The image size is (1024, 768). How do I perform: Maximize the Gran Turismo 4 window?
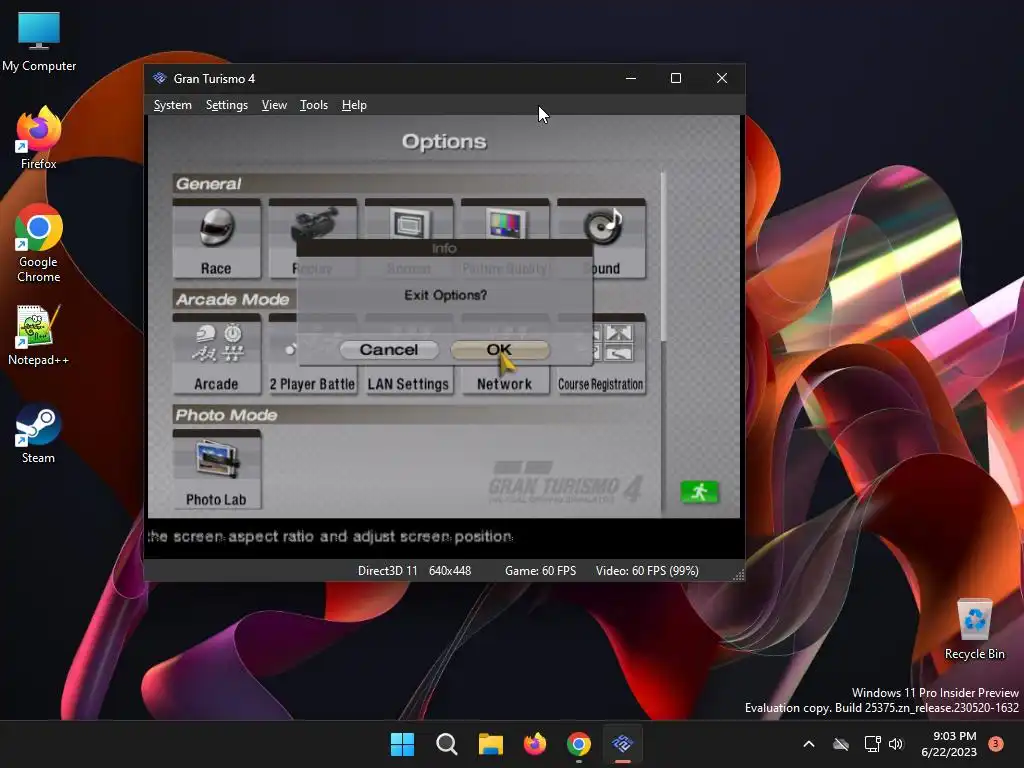[x=676, y=78]
